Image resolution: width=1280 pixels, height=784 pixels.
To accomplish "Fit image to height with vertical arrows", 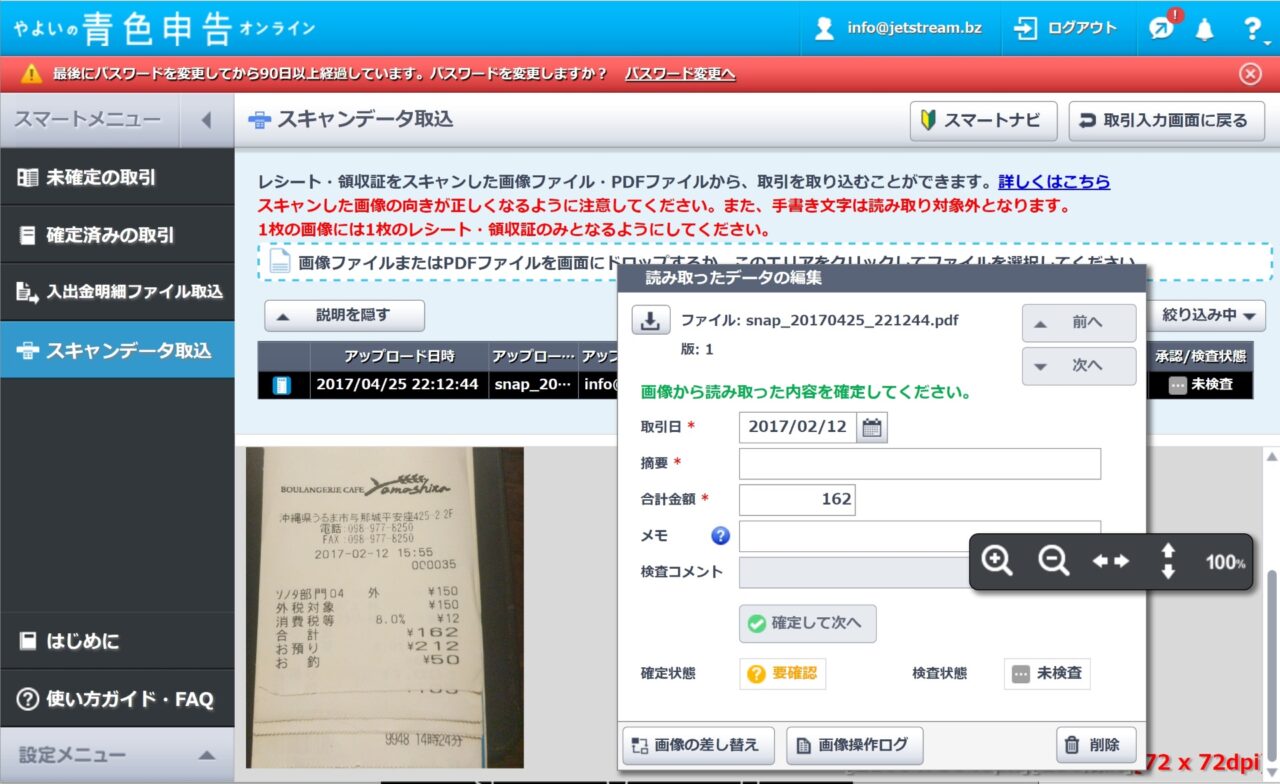I will pyautogui.click(x=1167, y=561).
